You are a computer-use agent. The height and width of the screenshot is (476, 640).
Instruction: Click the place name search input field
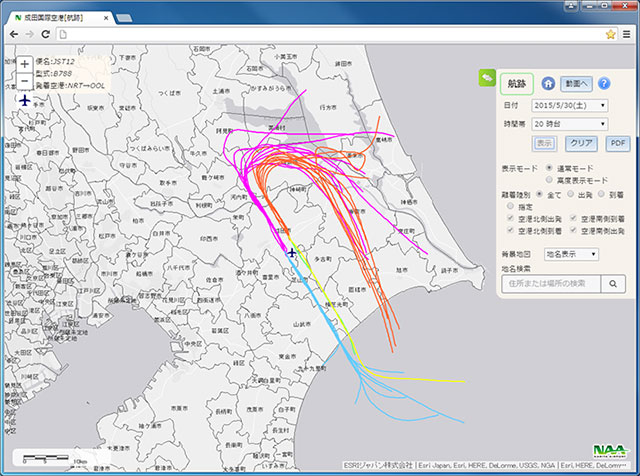[551, 284]
